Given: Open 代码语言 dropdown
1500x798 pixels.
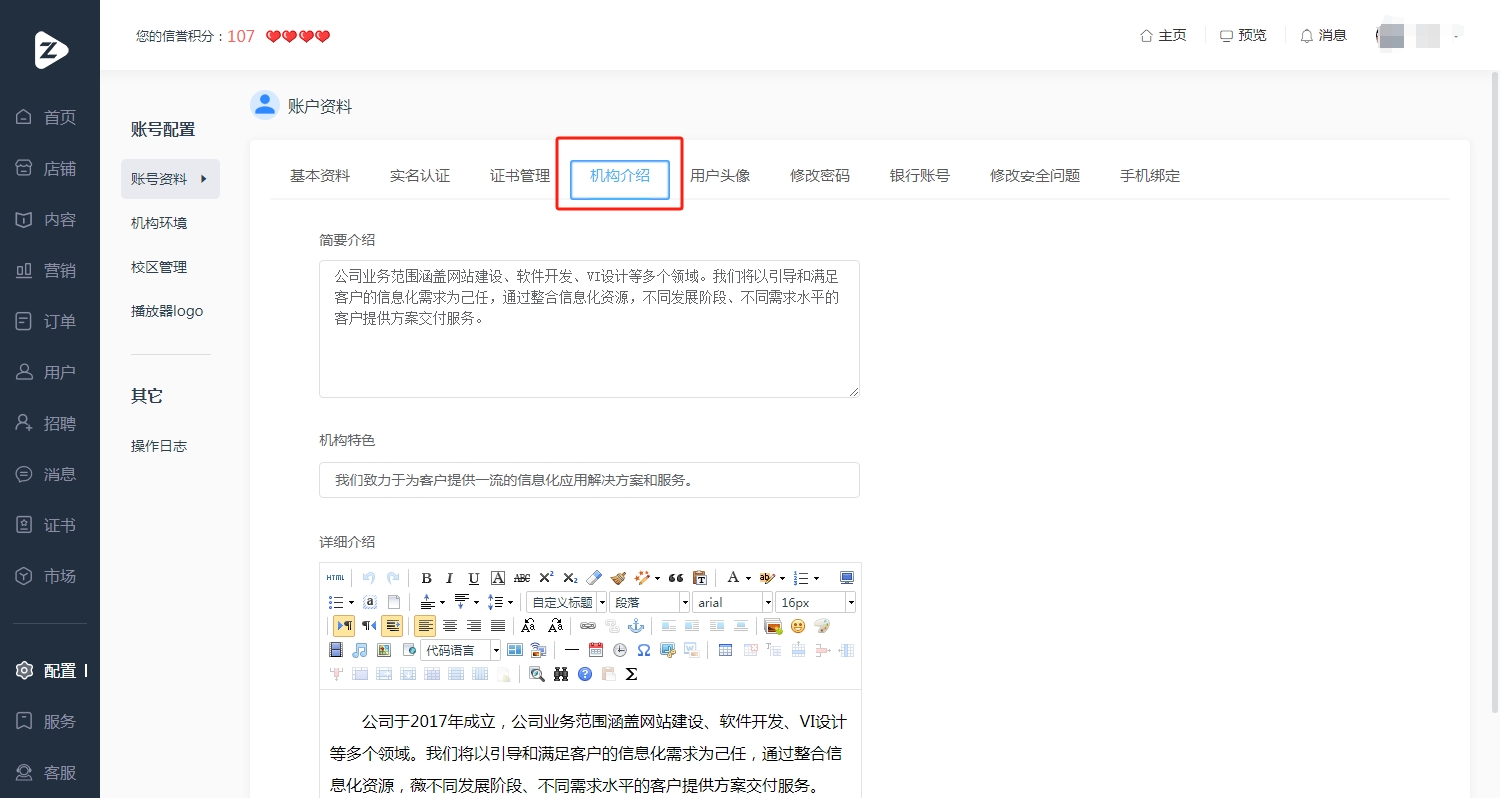Looking at the screenshot, I should (x=461, y=650).
